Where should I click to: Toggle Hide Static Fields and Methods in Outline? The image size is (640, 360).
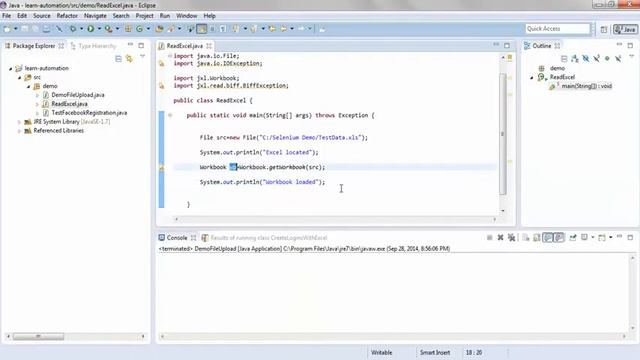pos(597,59)
